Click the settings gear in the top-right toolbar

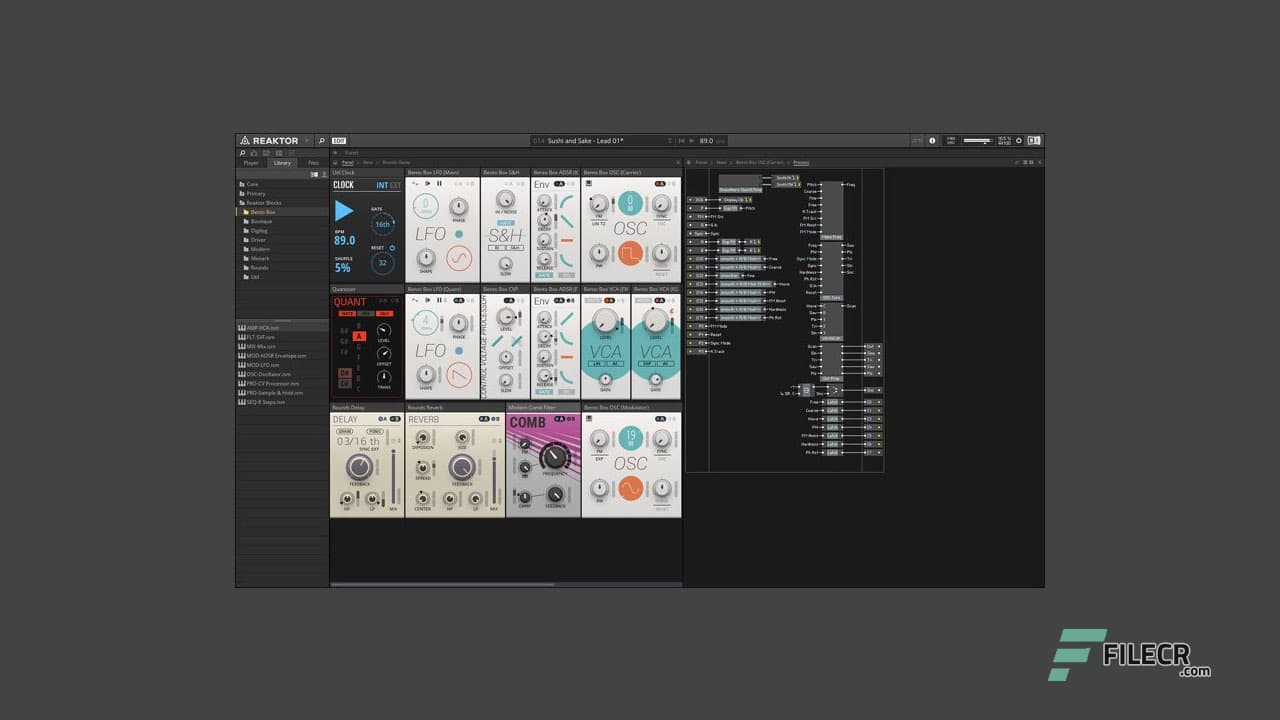1019,141
